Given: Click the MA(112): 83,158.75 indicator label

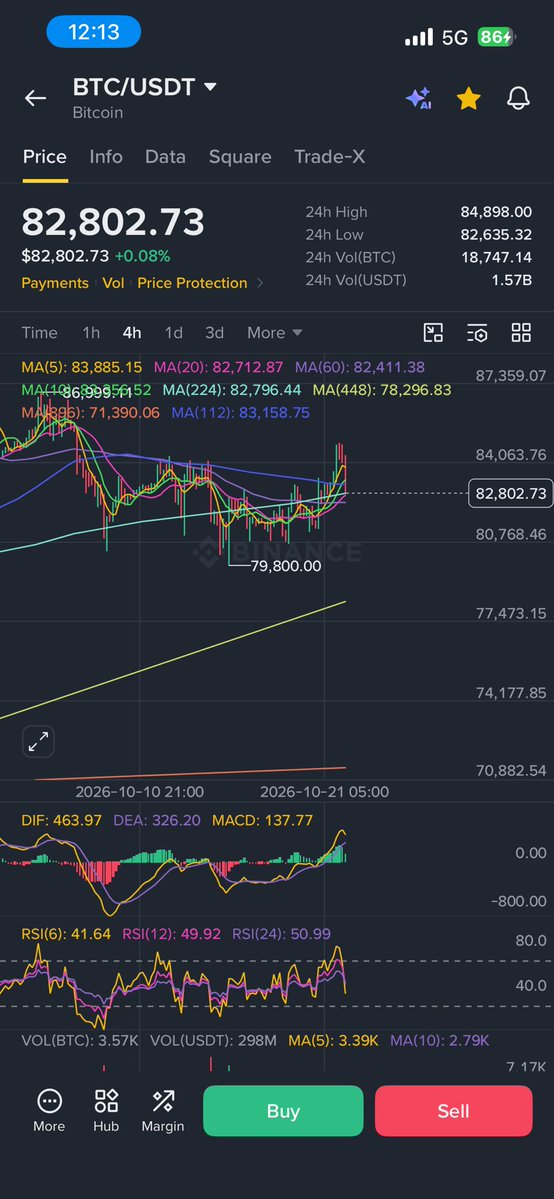Looking at the screenshot, I should (x=240, y=412).
